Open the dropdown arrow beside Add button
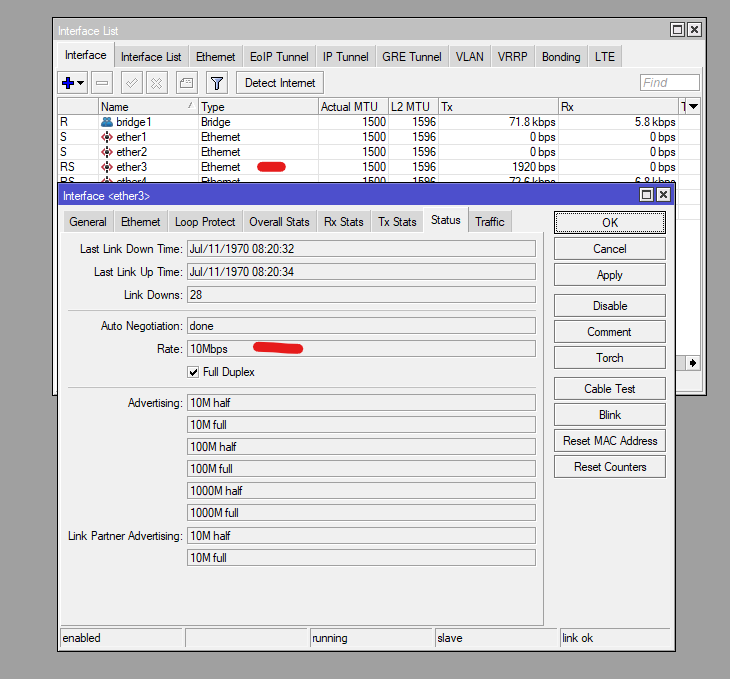The image size is (730, 679). tap(82, 83)
